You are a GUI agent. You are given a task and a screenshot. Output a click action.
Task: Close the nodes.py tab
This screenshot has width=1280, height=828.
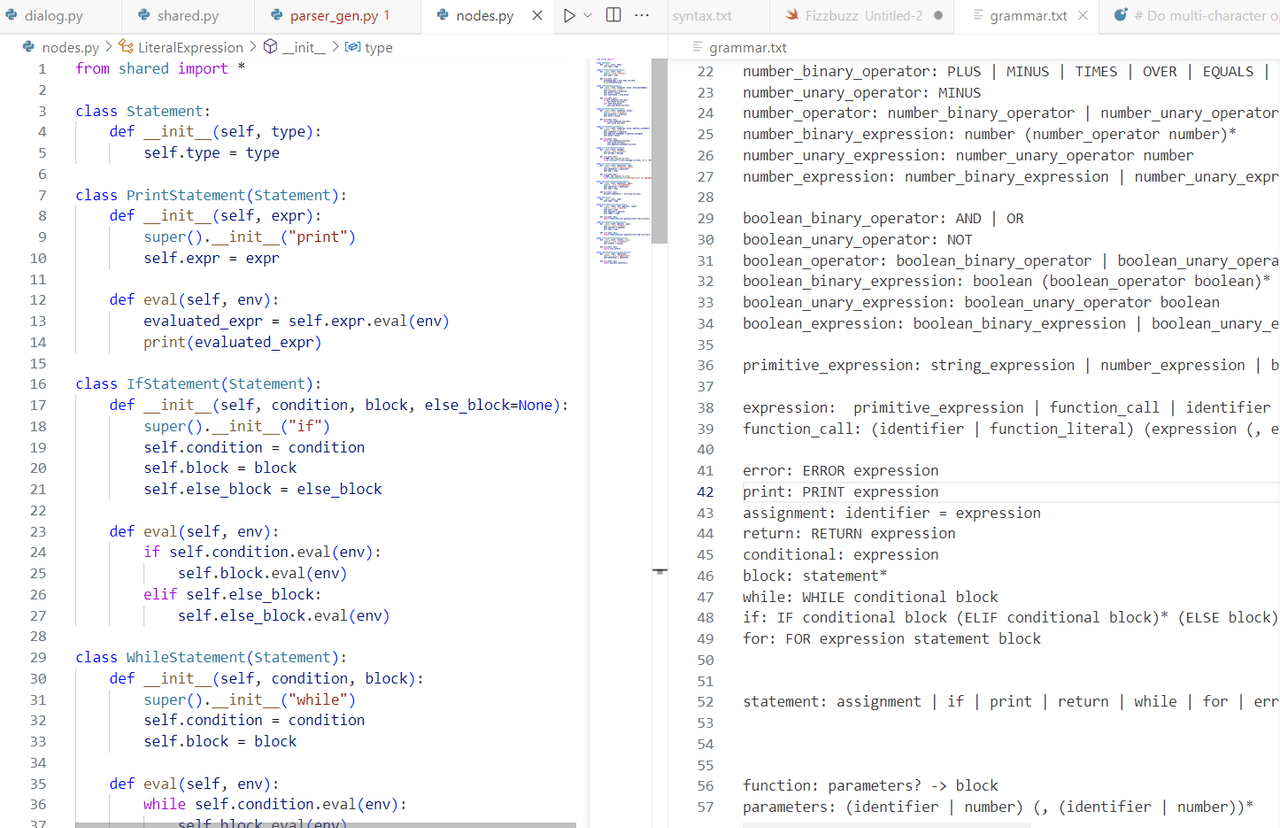coord(537,16)
